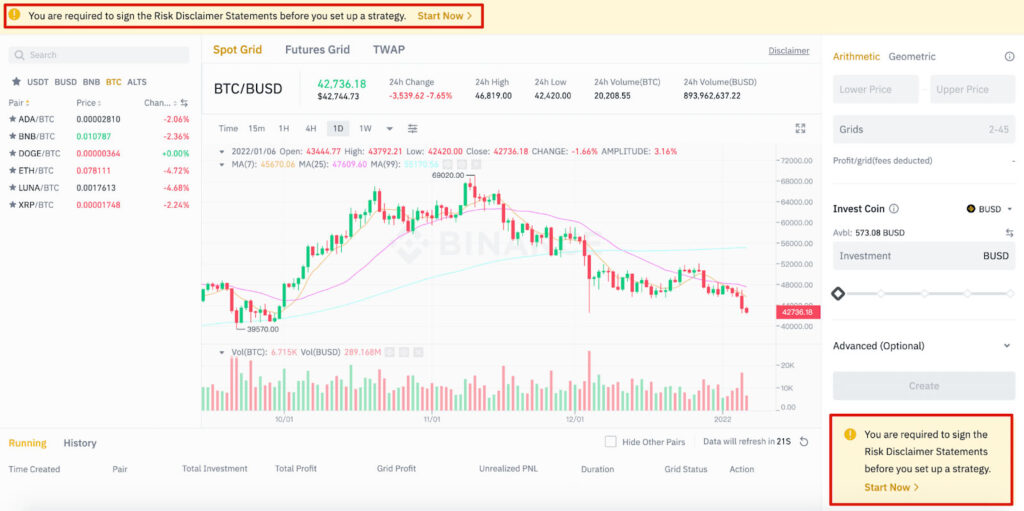
Task: Select the DOGE/BTC pair row
Action: tap(99, 154)
